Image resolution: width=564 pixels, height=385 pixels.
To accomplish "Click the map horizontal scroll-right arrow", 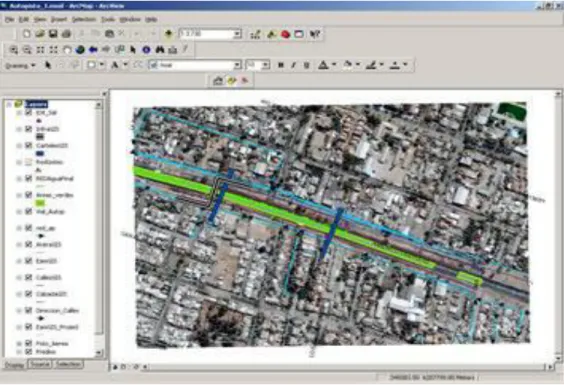I will point(550,367).
